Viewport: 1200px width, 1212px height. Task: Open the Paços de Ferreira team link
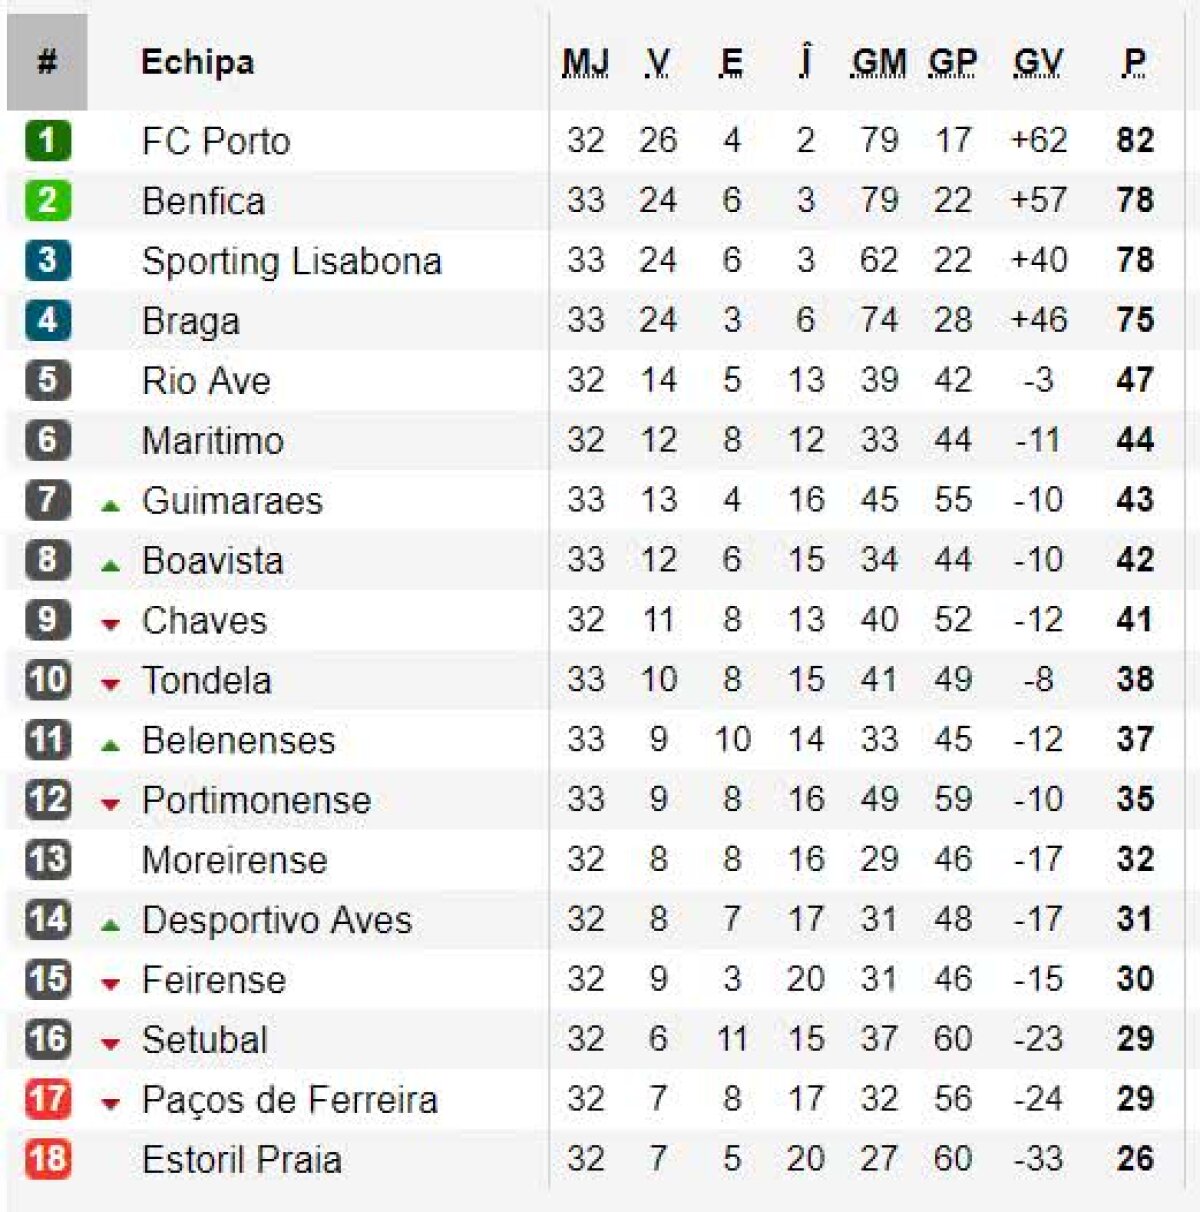(290, 1100)
